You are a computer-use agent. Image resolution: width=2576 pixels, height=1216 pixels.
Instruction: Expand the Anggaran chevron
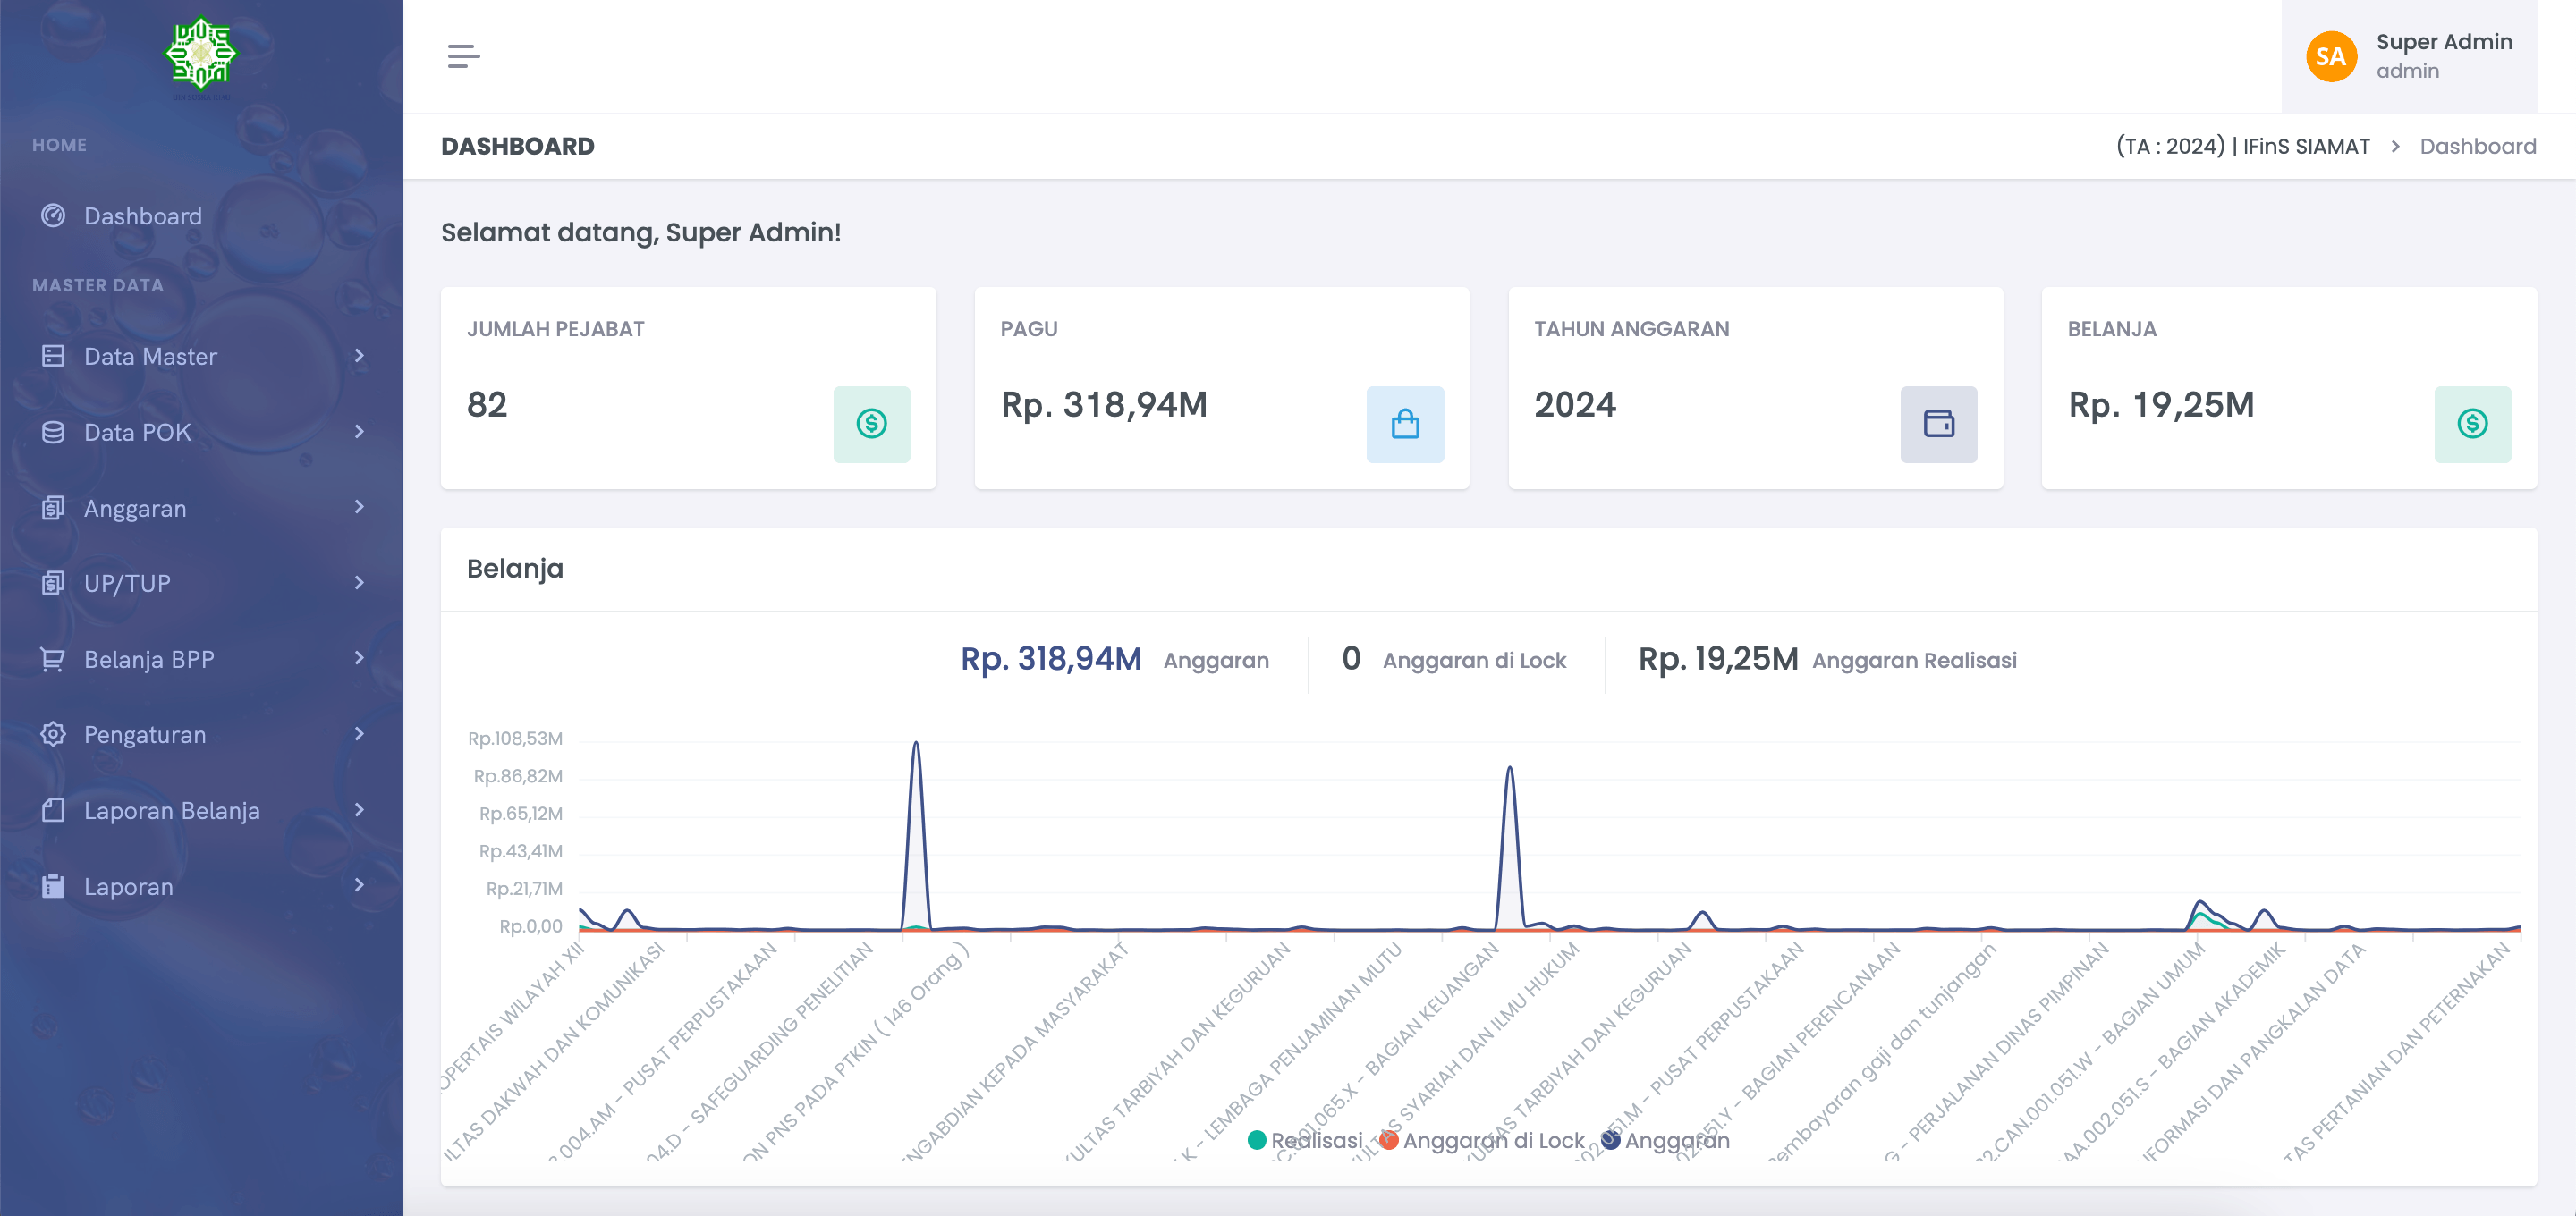pyautogui.click(x=359, y=508)
